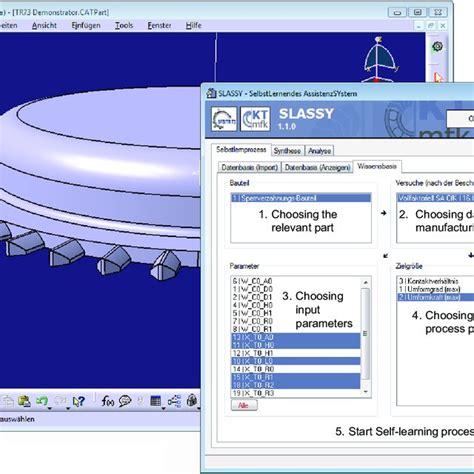Click the Alle button below Parameter list
This screenshot has width=474, height=474.
click(x=244, y=405)
